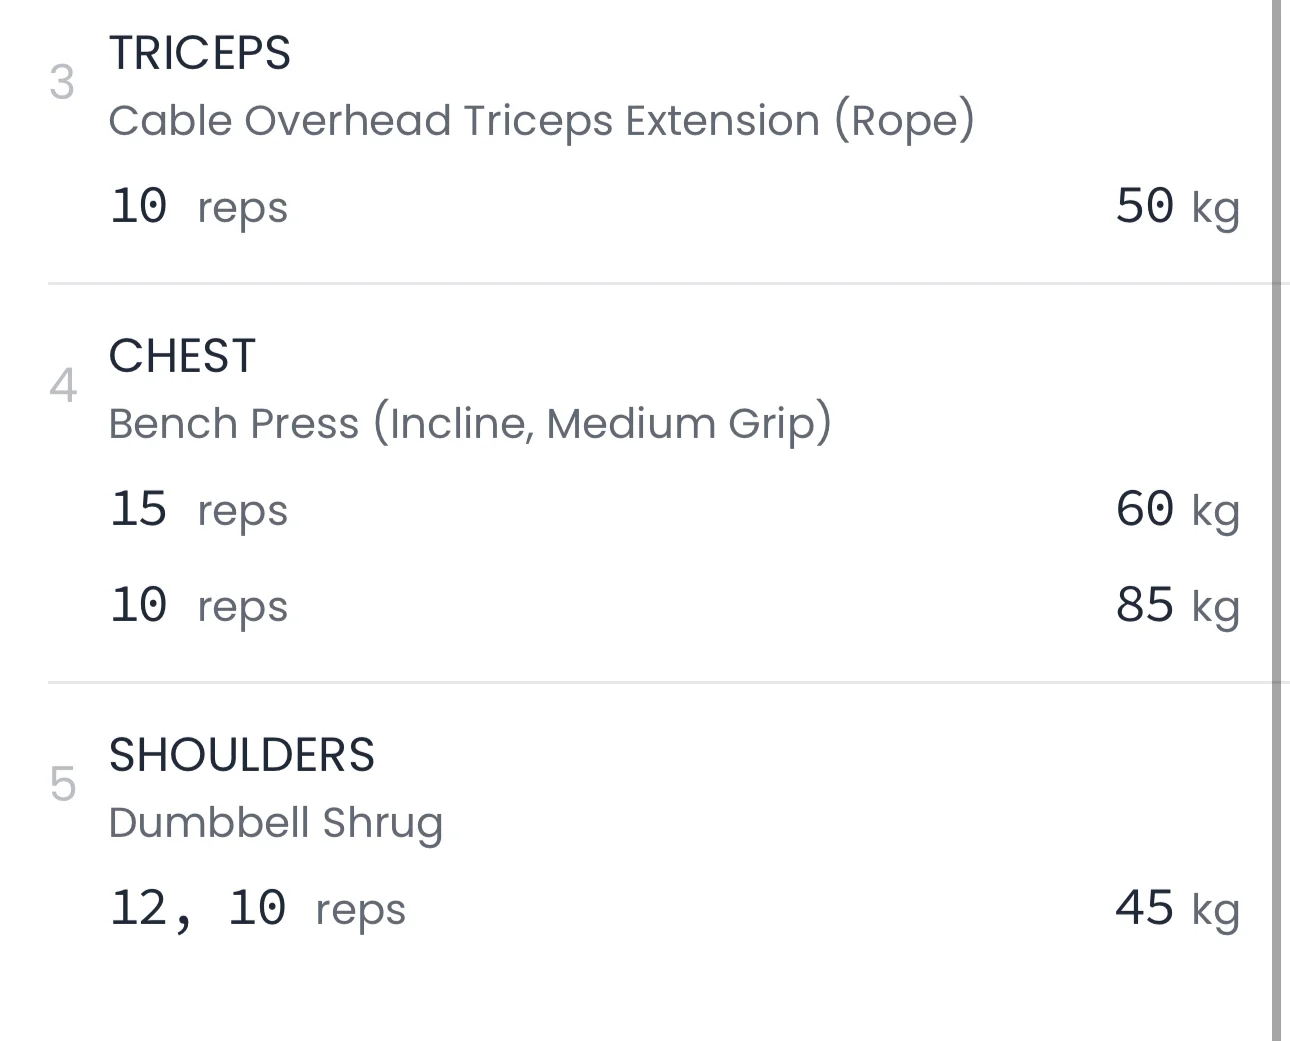The height and width of the screenshot is (1041, 1290).
Task: Click the SHOULDERS muscle group heading
Action: [x=241, y=755]
